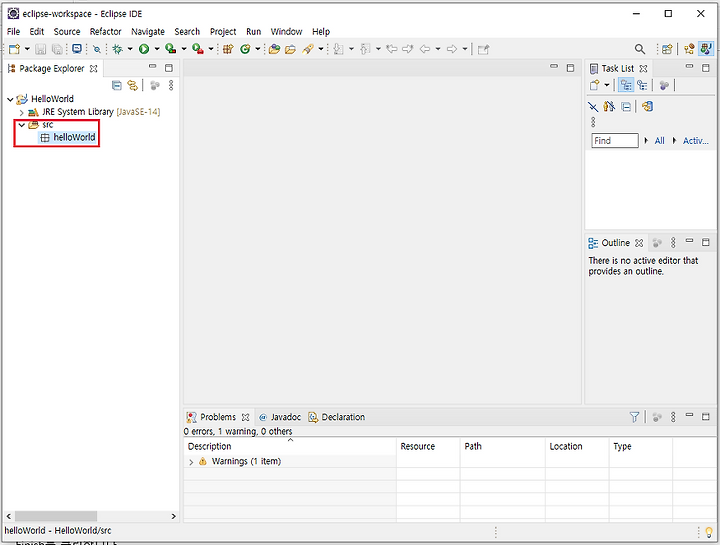Click the Open Perspective icon
This screenshot has height=545, width=720.
pos(667,49)
